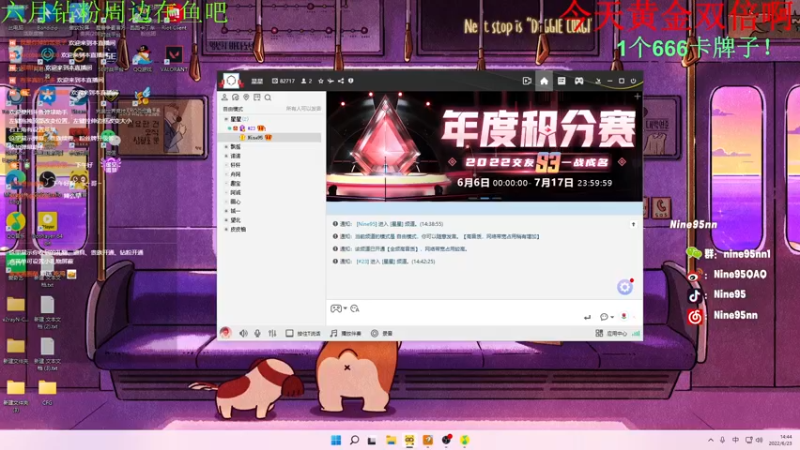Expand the last channel group in tree

coord(227,230)
